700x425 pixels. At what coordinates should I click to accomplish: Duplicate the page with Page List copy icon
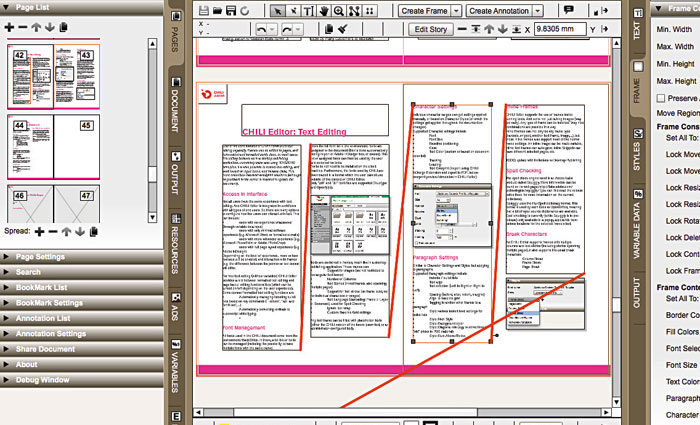(x=63, y=27)
